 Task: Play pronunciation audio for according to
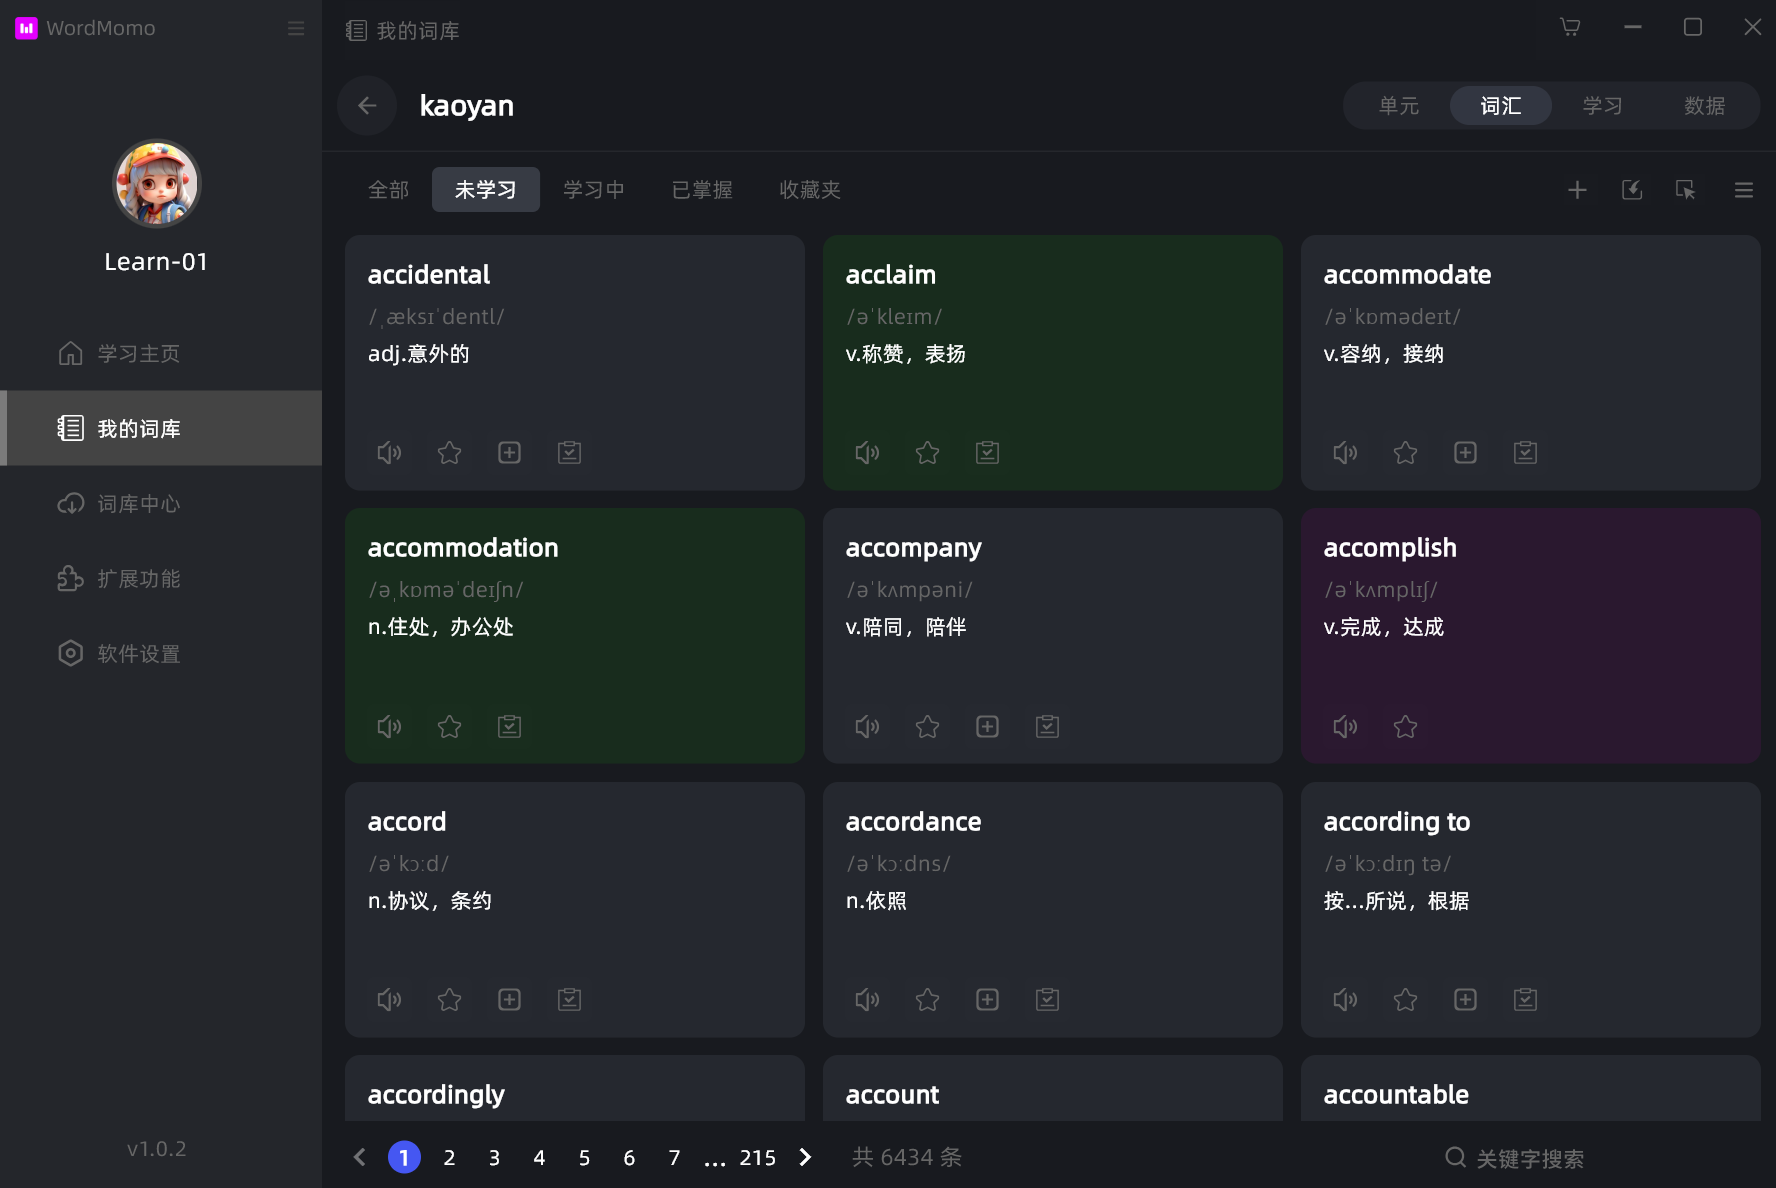pyautogui.click(x=1345, y=1000)
